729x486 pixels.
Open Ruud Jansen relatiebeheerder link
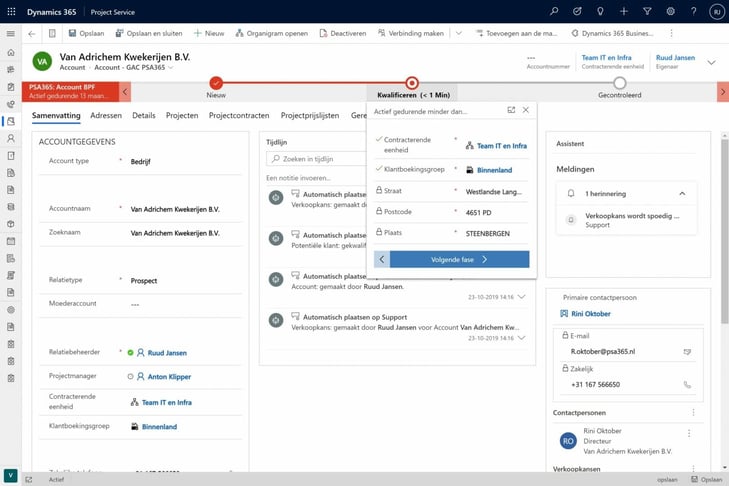click(167, 353)
